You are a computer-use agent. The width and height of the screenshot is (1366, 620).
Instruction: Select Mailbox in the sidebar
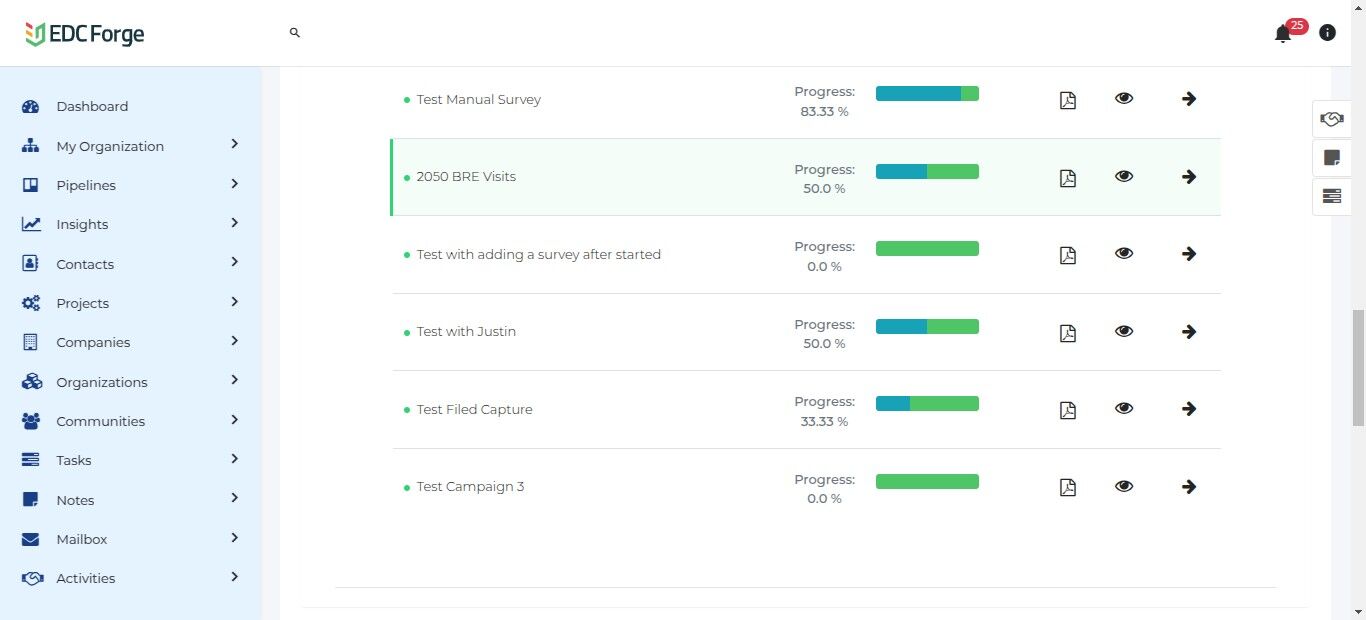(x=81, y=539)
